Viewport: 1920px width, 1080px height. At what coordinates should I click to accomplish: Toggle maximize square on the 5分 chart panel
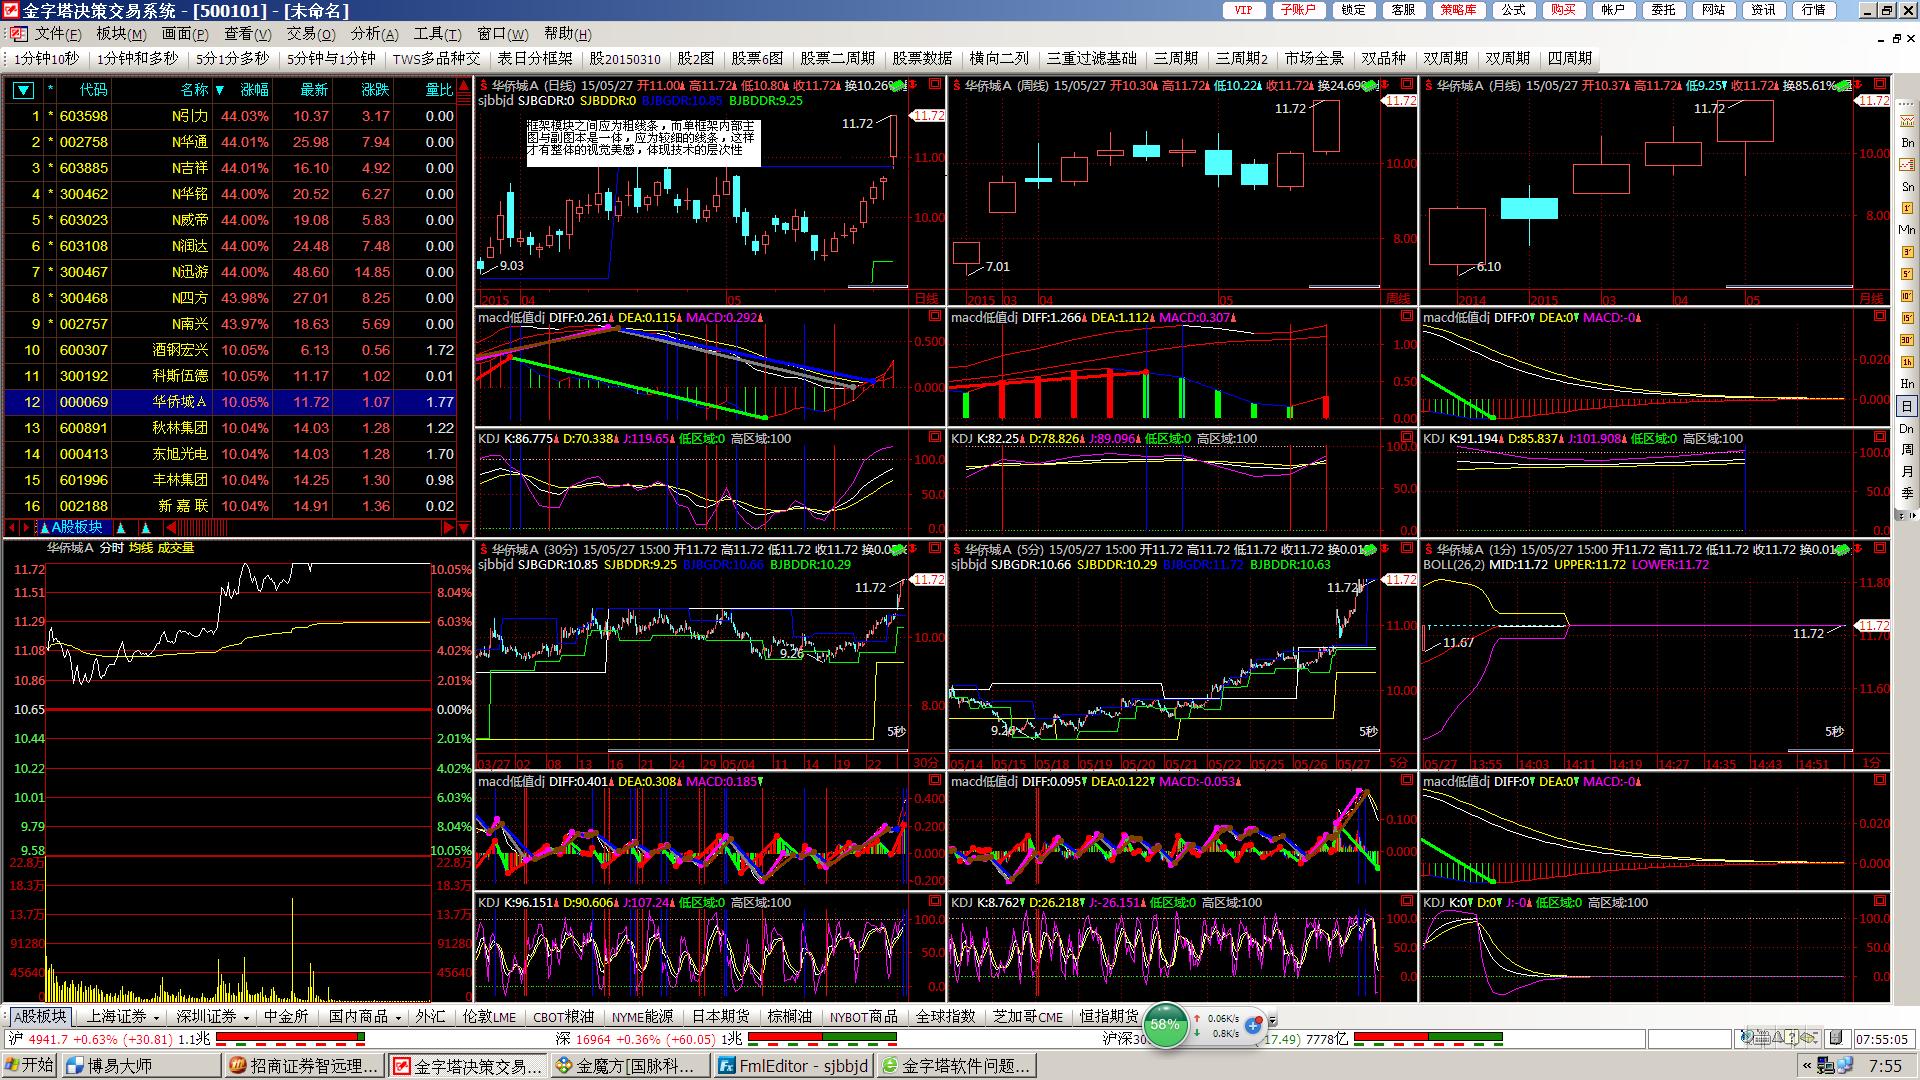coord(1407,548)
